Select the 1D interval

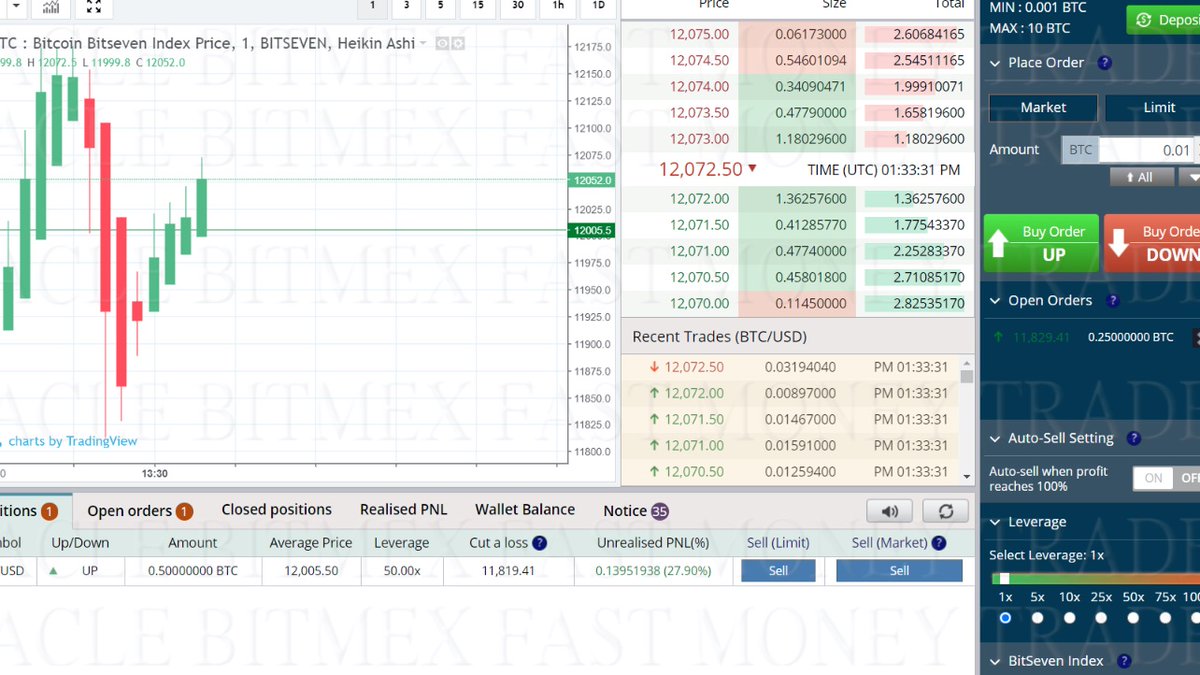pos(598,6)
